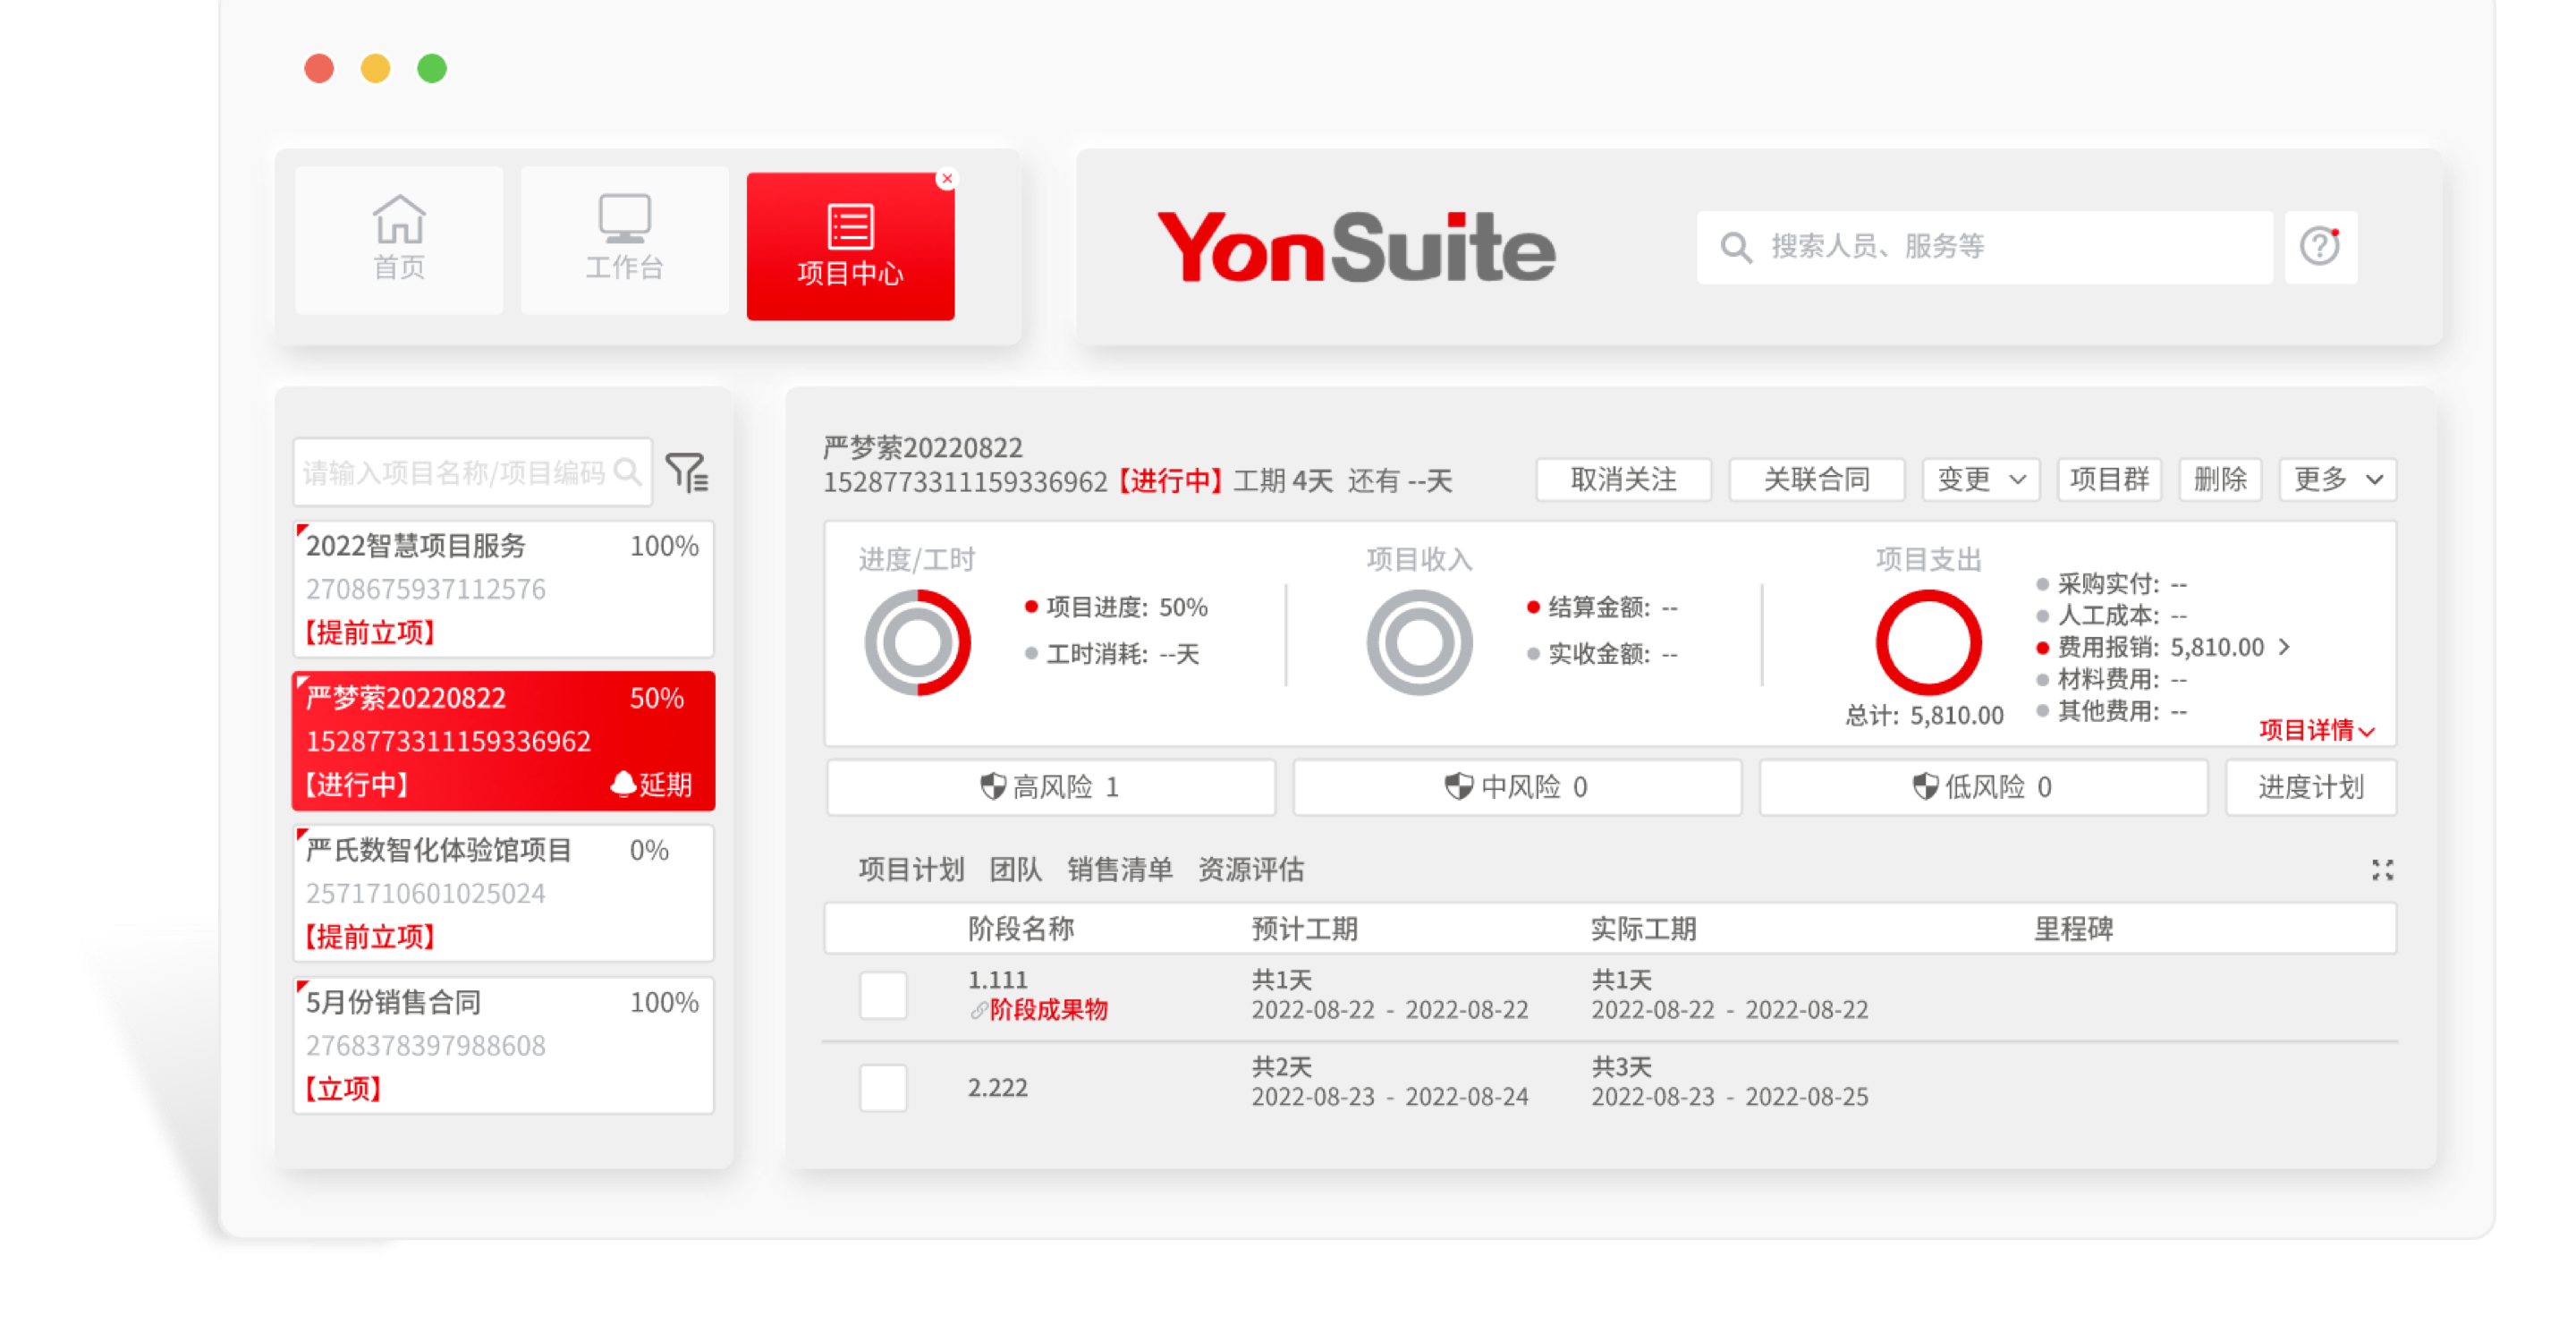The width and height of the screenshot is (2576, 1324).
Task: Check the box for stage 1.111
Action: click(883, 995)
